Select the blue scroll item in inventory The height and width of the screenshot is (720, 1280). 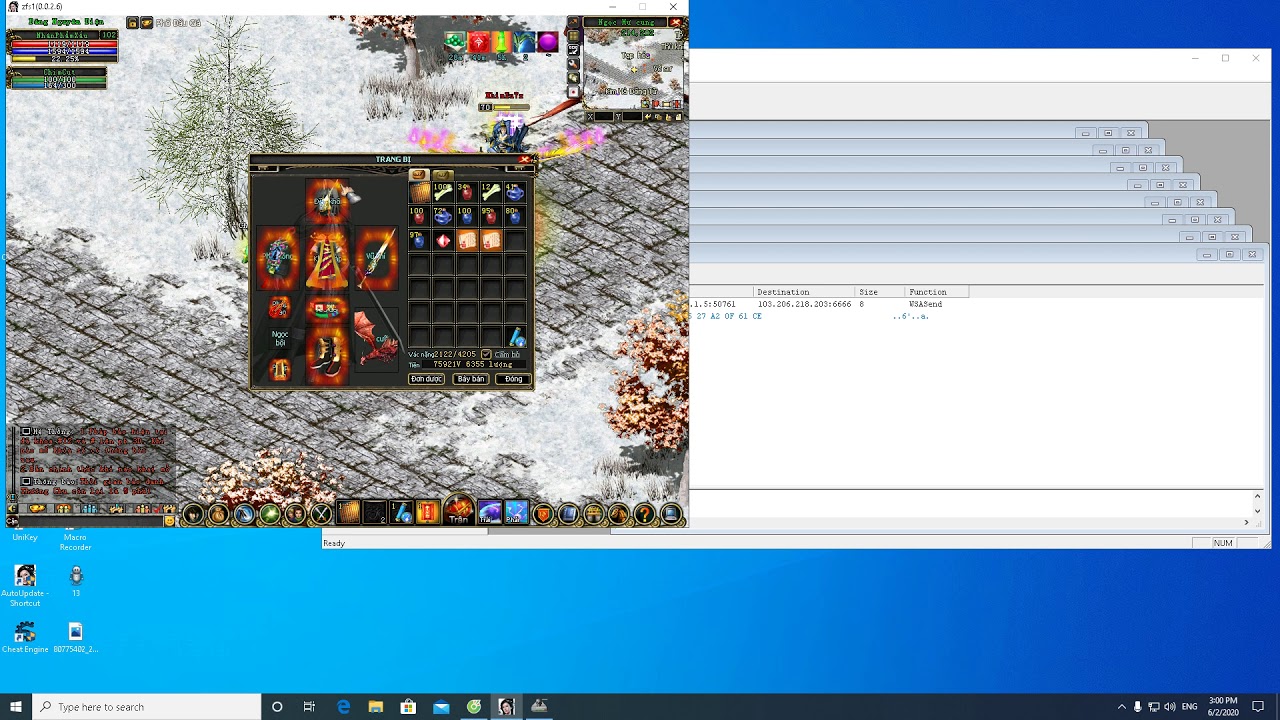coord(516,337)
